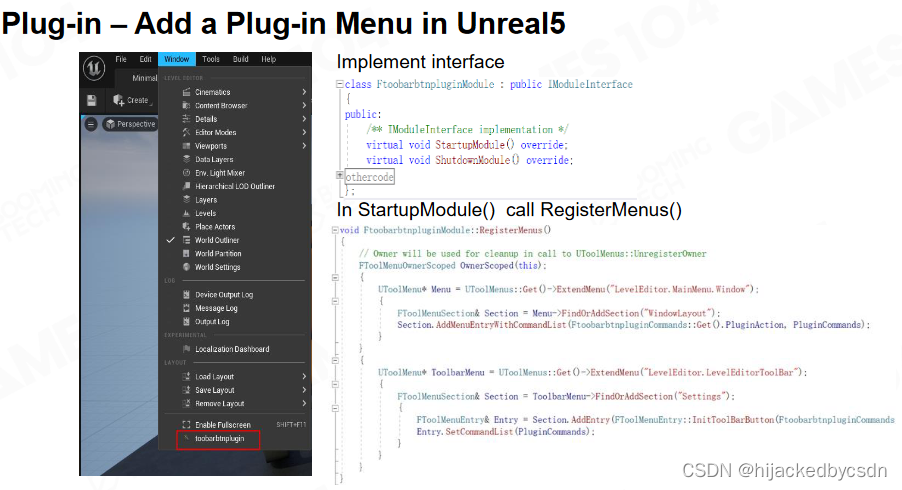Image resolution: width=902 pixels, height=490 pixels.
Task: Click the Localization Dashboard entry text
Action: [x=232, y=349]
